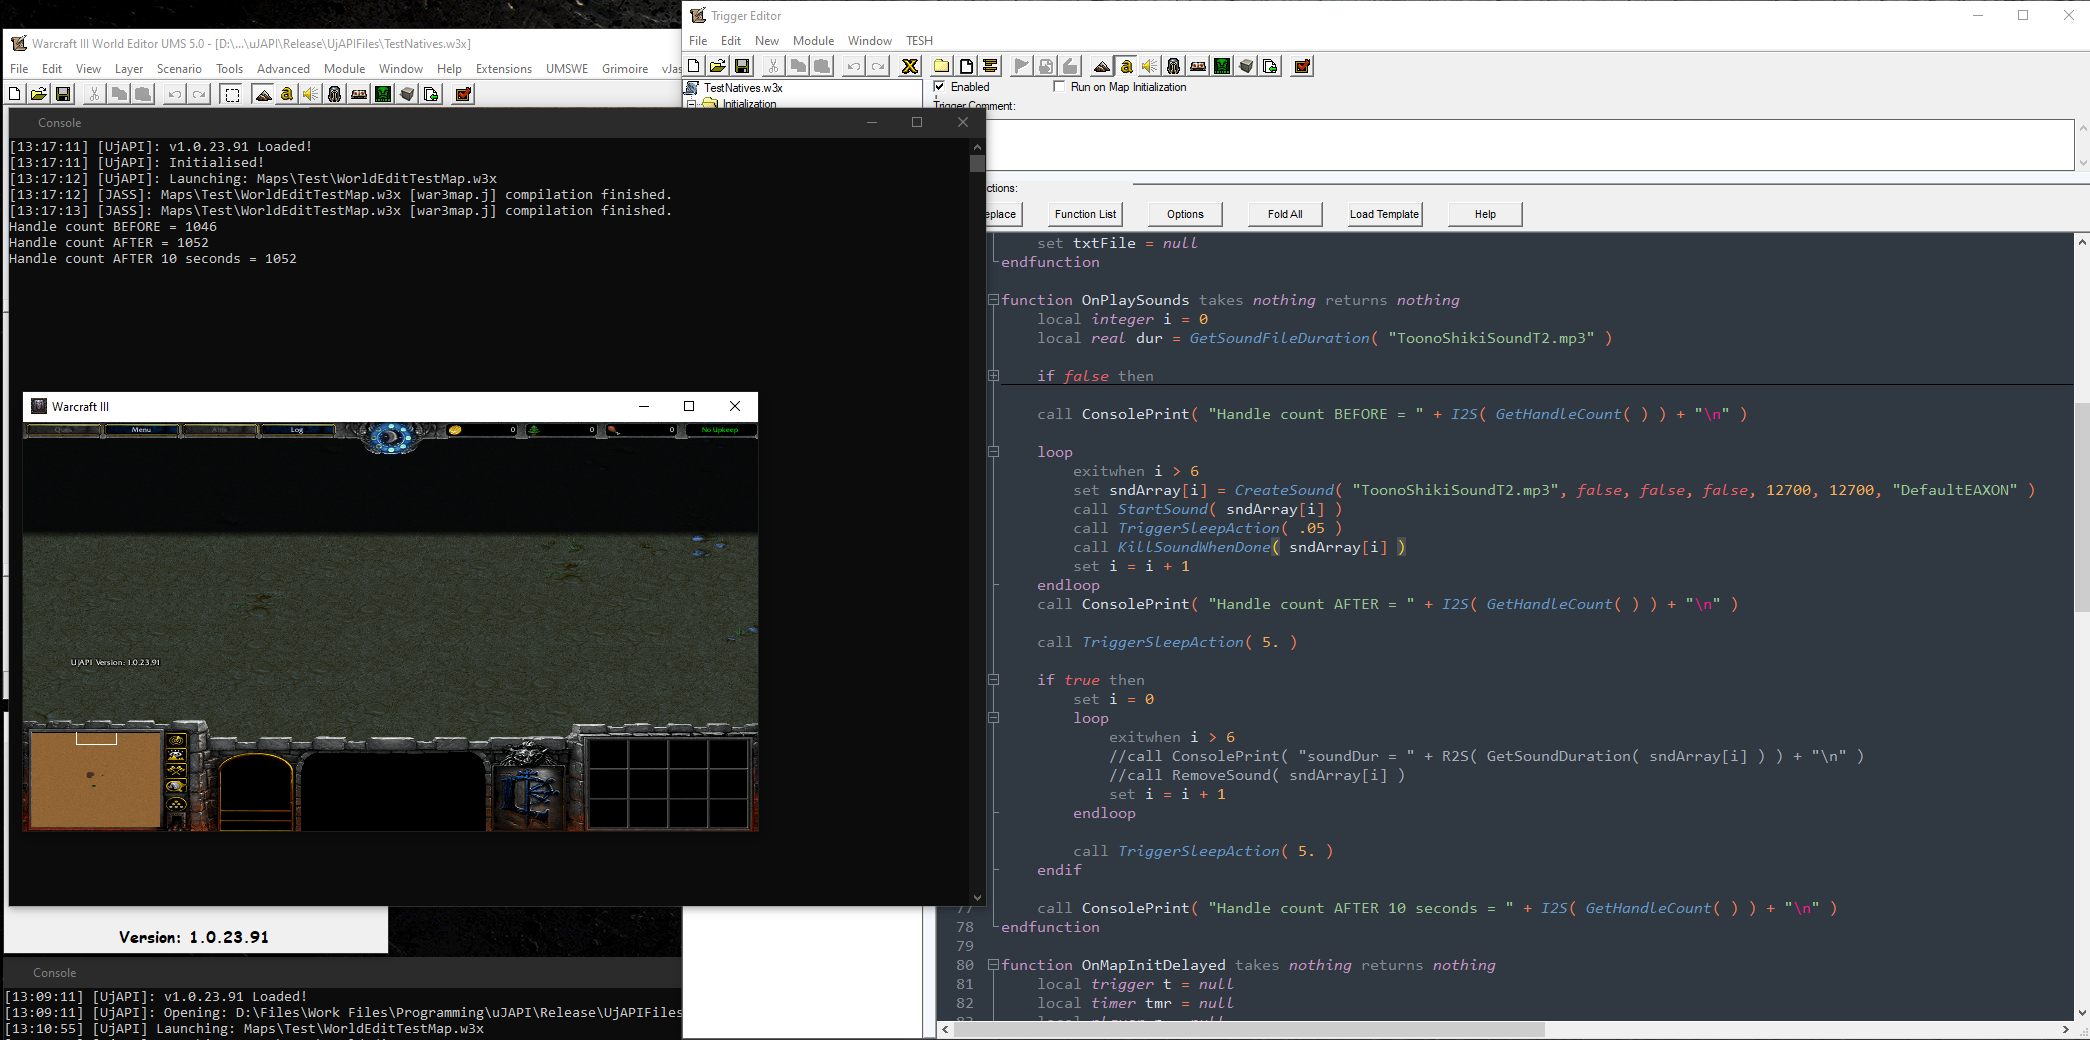The height and width of the screenshot is (1040, 2090).
Task: Click the Object Editor icon in Trigger Editor
Action: tap(1174, 67)
